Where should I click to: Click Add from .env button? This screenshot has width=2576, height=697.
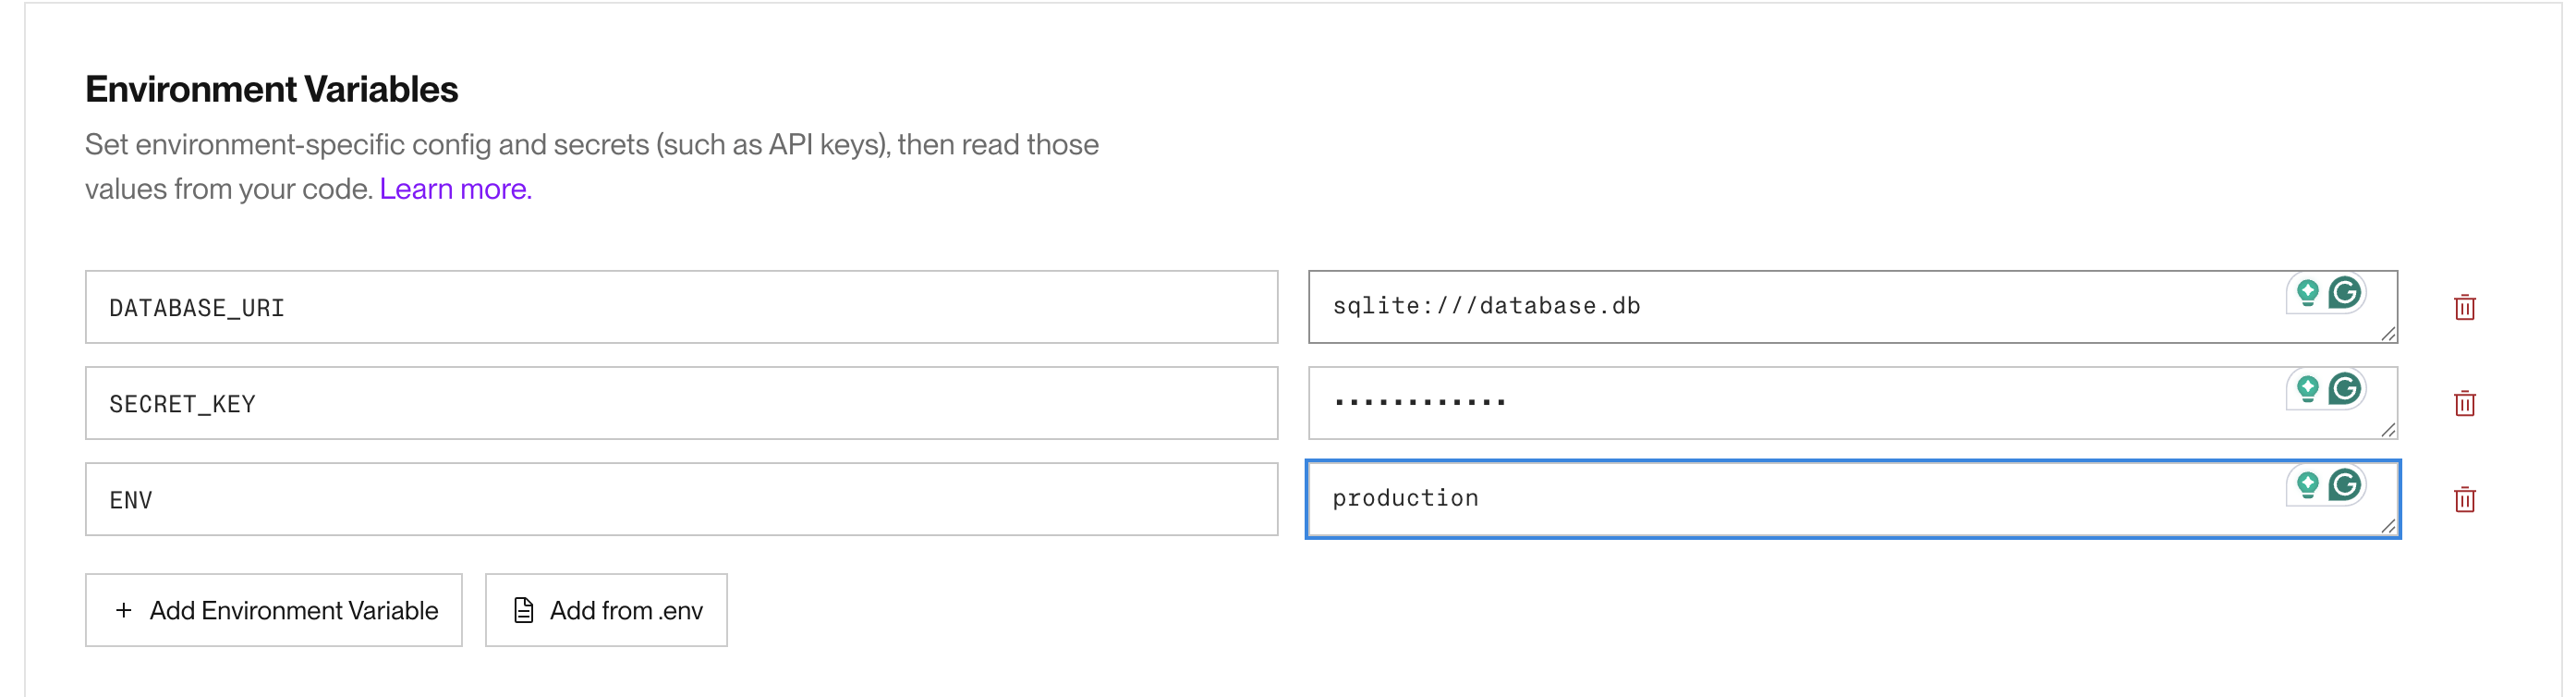click(x=606, y=610)
